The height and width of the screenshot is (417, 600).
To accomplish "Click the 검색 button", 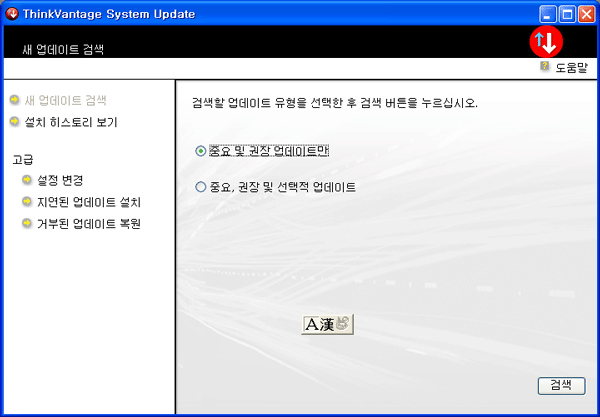I will click(561, 386).
